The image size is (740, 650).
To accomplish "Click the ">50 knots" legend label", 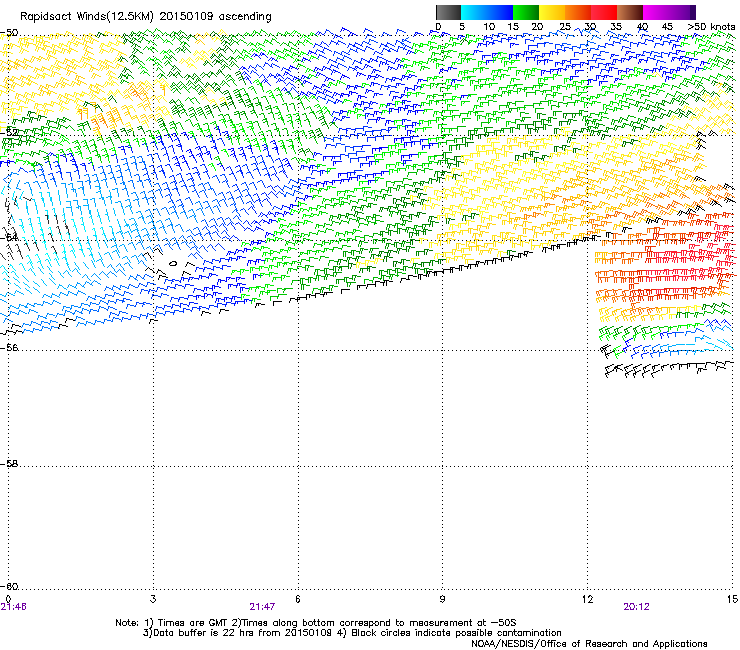I will 711,27.
